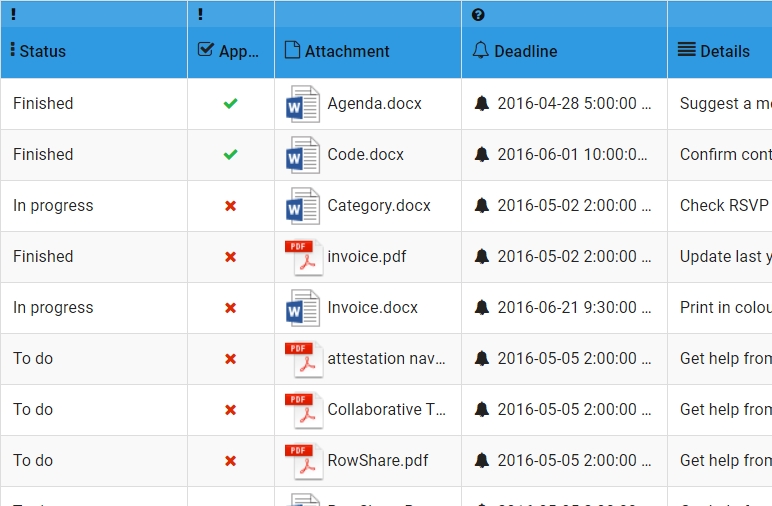Click Finished status in Code.docx row
The width and height of the screenshot is (772, 506).
(43, 155)
